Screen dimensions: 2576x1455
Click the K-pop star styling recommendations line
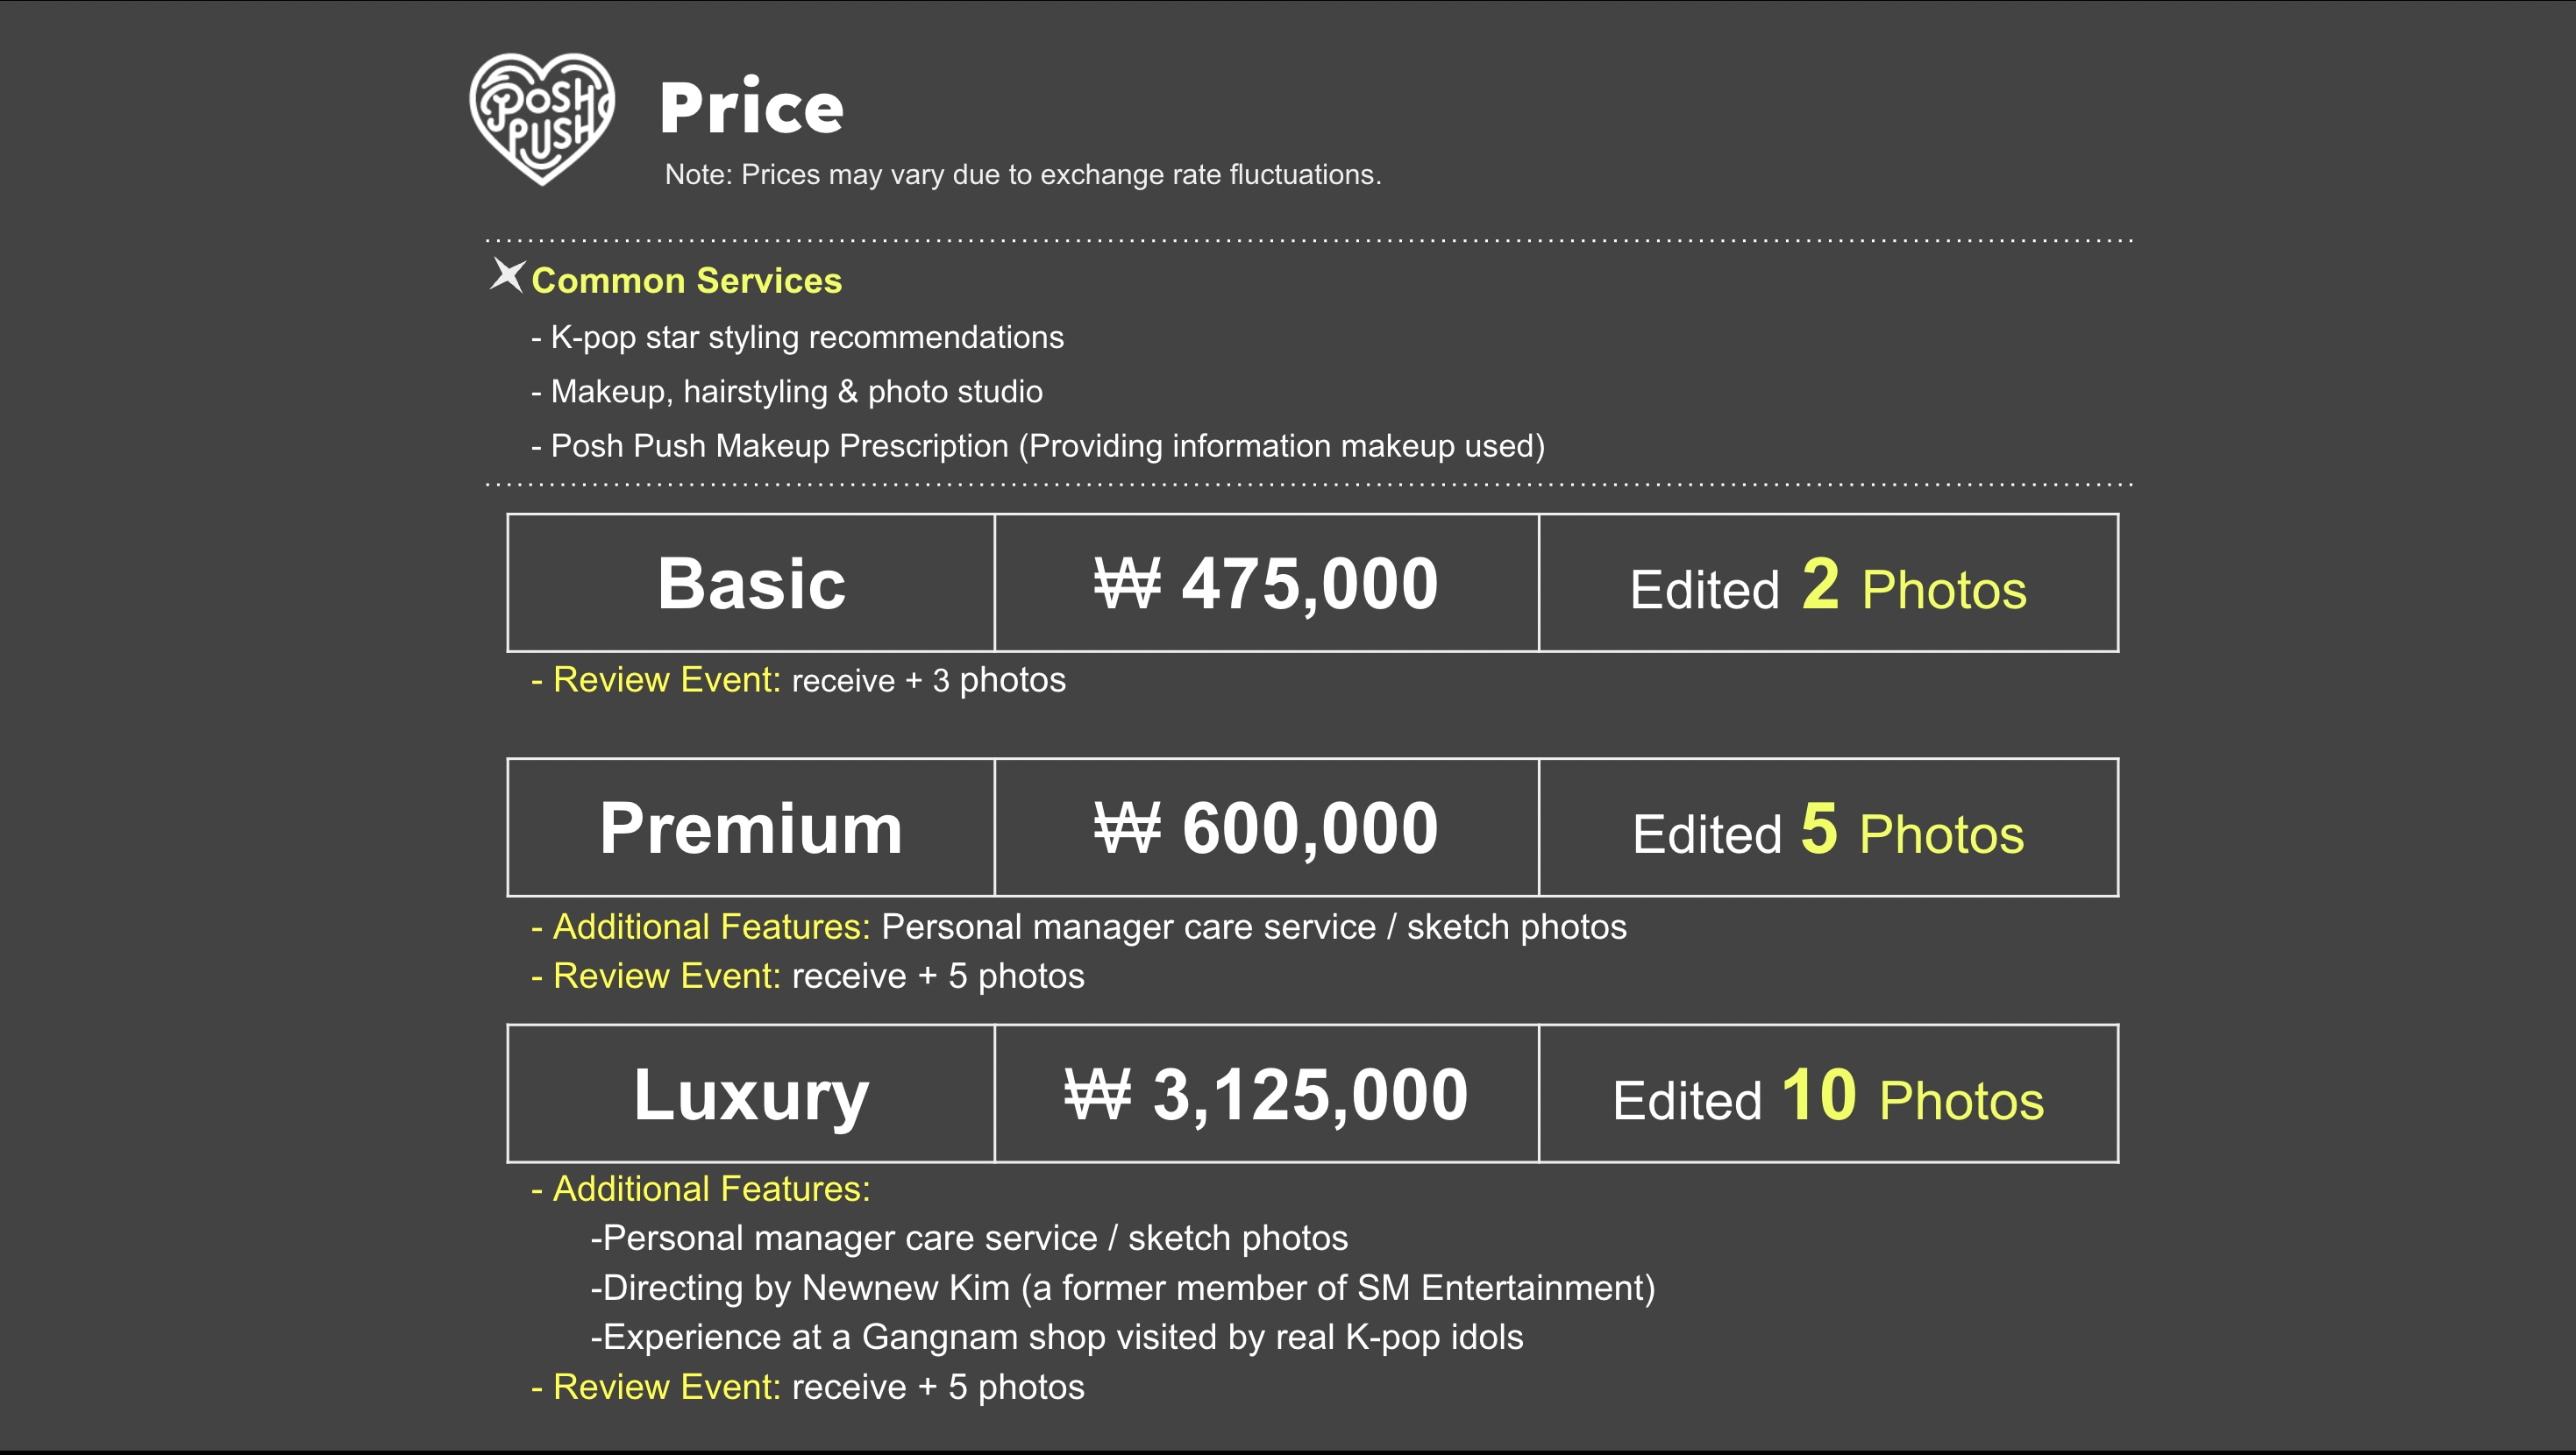pyautogui.click(x=798, y=338)
